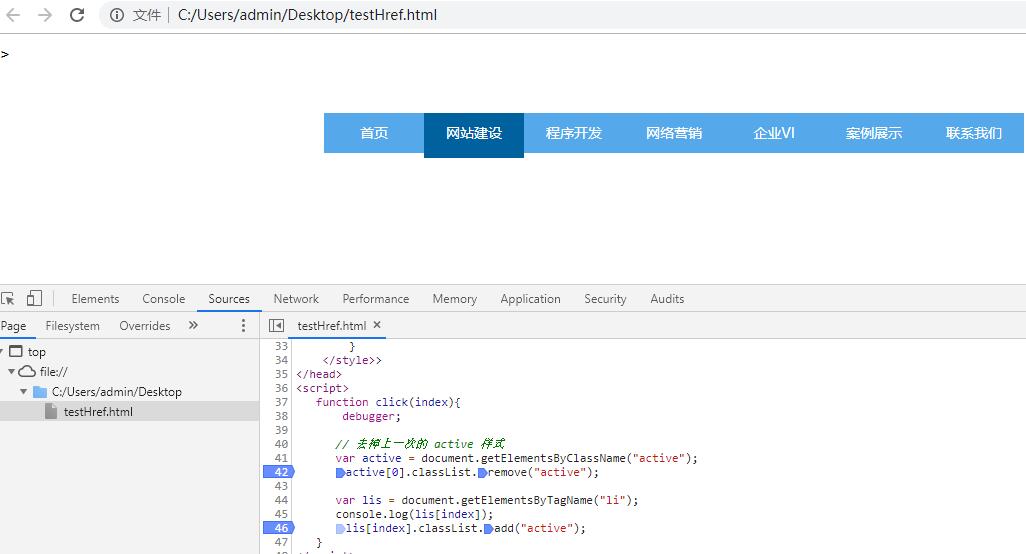Activate the inspect element picker icon
The image size is (1026, 554).
pos(8,299)
